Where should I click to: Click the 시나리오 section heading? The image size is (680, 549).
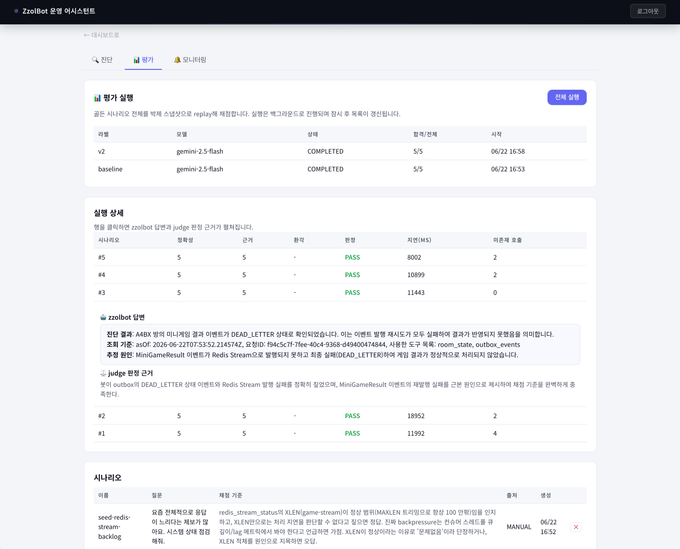pyautogui.click(x=108, y=477)
